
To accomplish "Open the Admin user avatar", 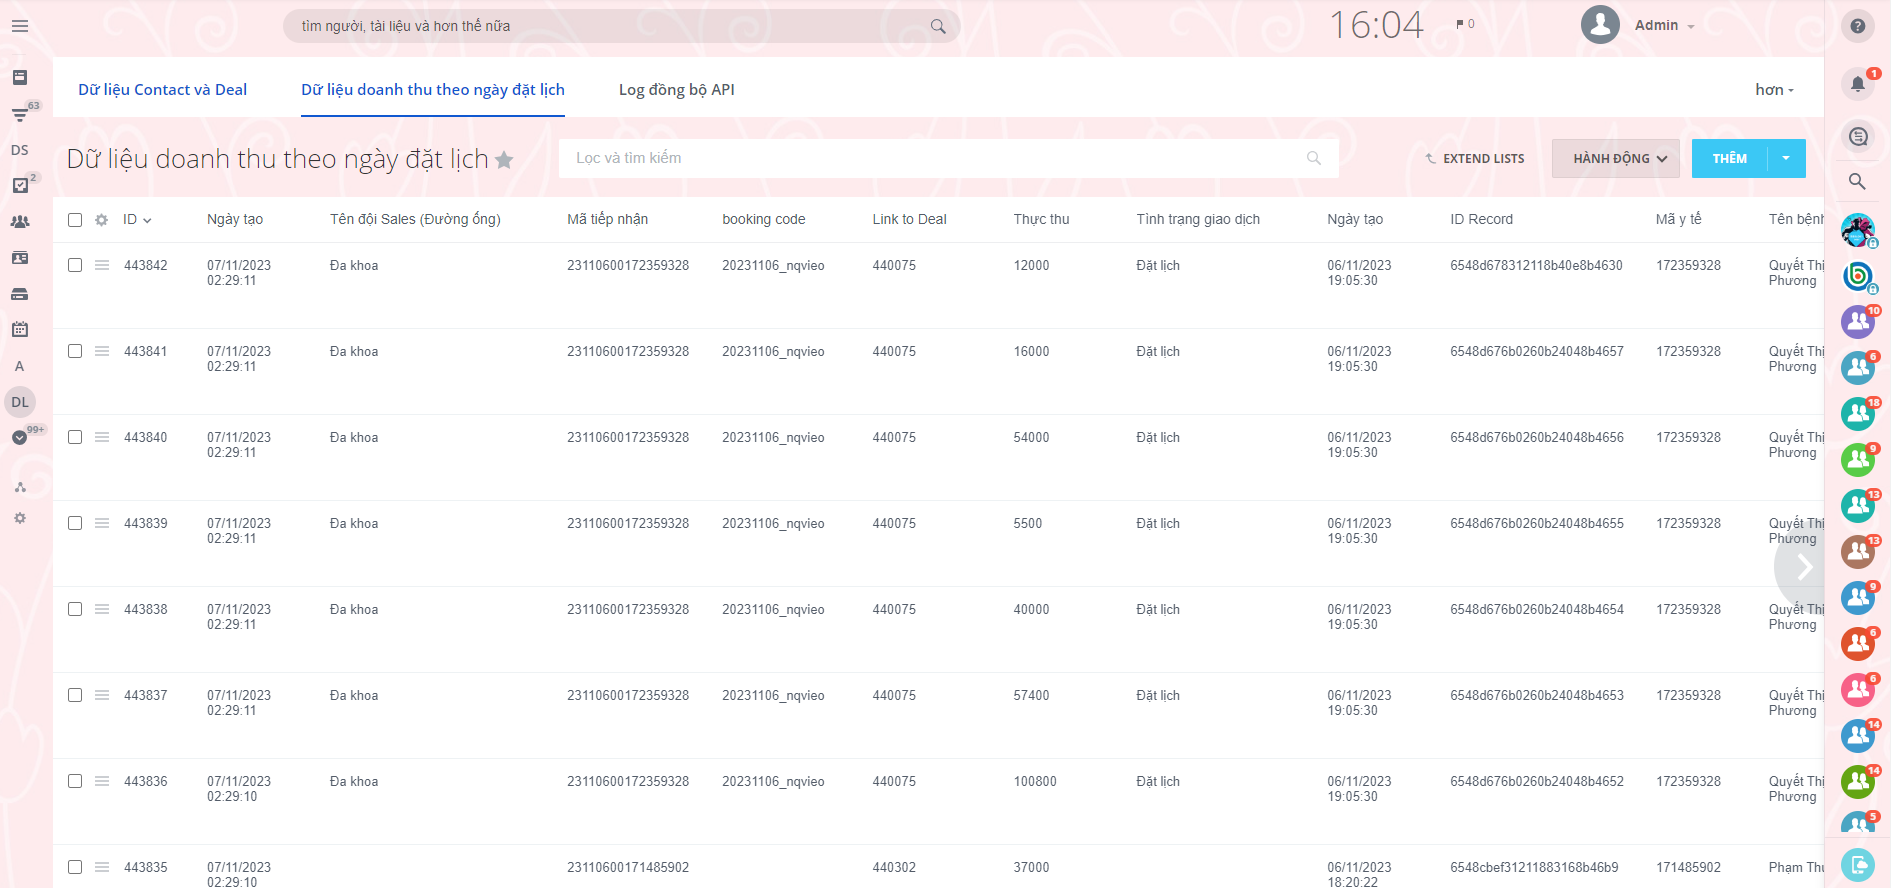I will 1600,25.
